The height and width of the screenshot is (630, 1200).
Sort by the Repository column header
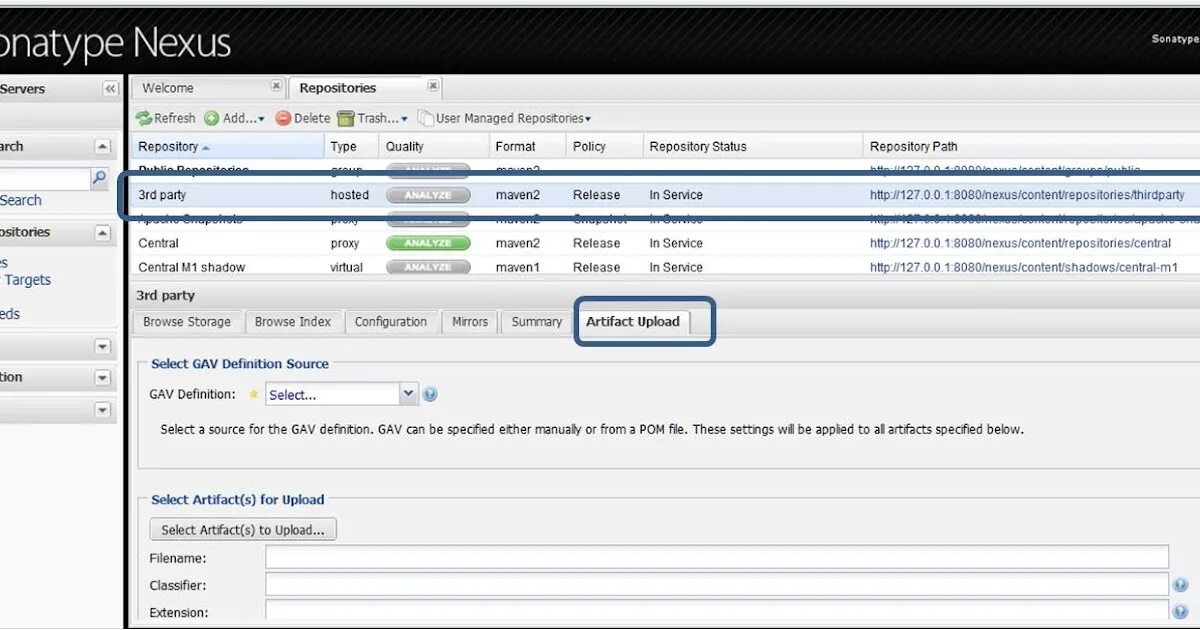[x=227, y=146]
